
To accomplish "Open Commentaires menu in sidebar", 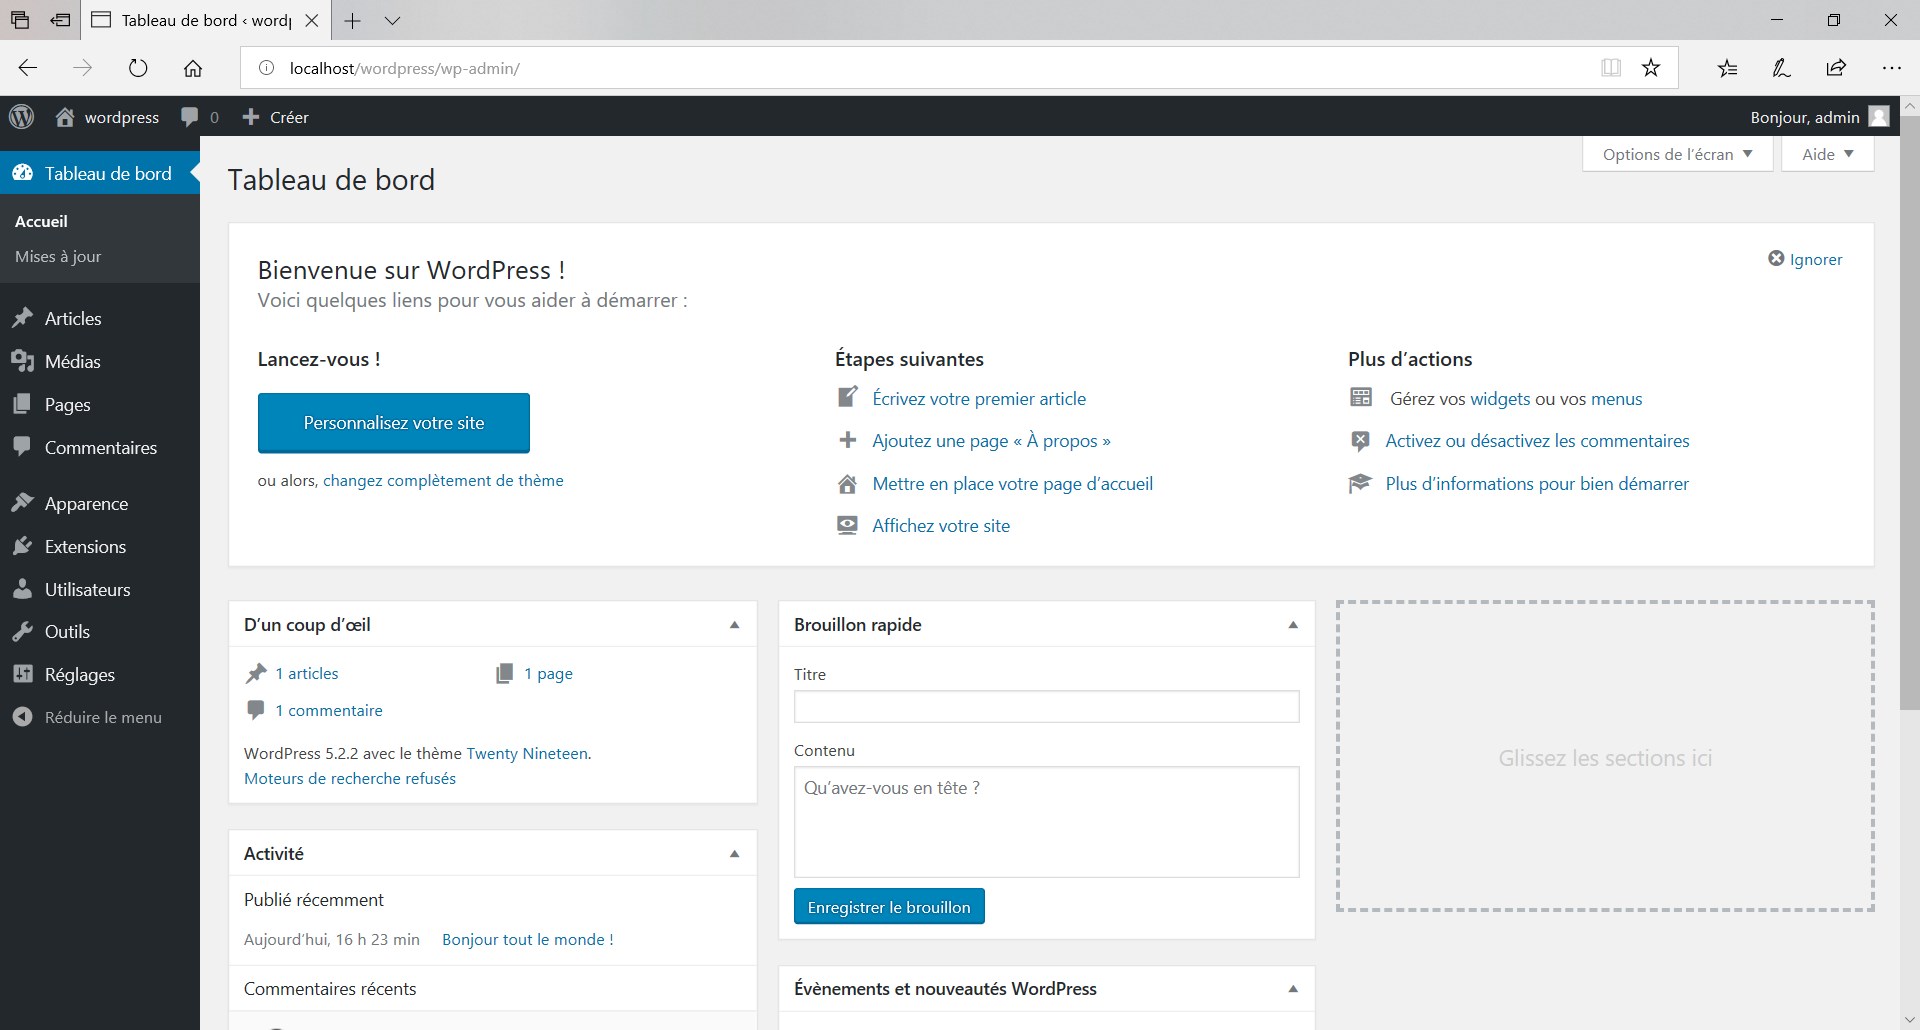I will tap(100, 447).
